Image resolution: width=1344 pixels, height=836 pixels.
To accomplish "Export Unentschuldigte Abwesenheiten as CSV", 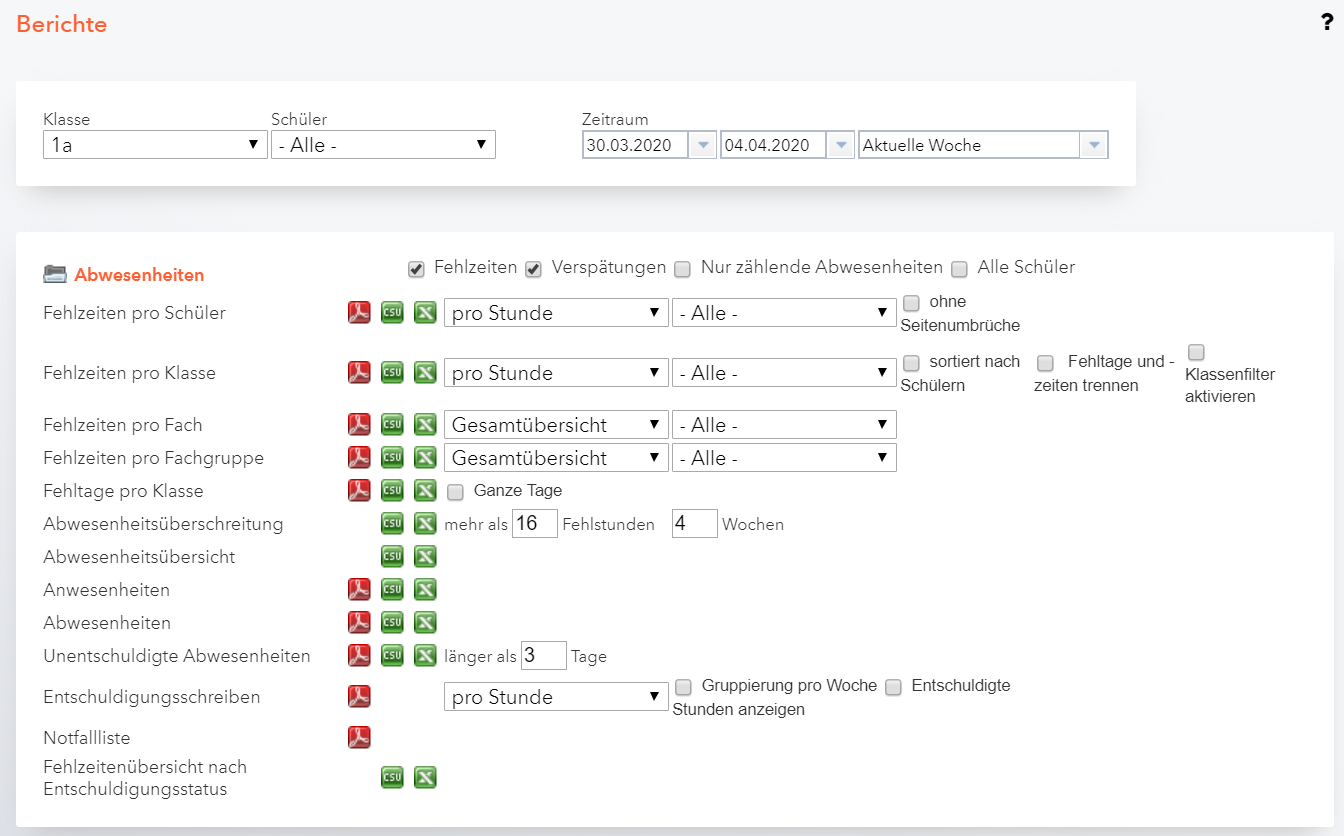I will (x=392, y=656).
